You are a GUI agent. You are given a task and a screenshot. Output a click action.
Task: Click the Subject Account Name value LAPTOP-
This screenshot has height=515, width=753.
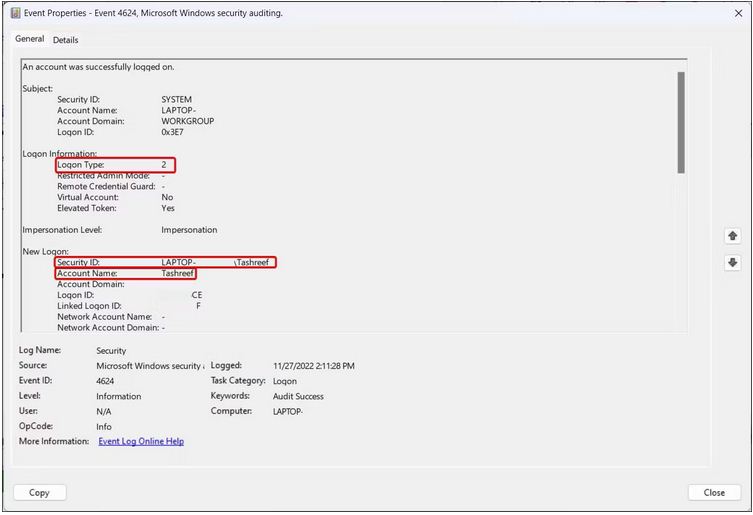tap(179, 110)
